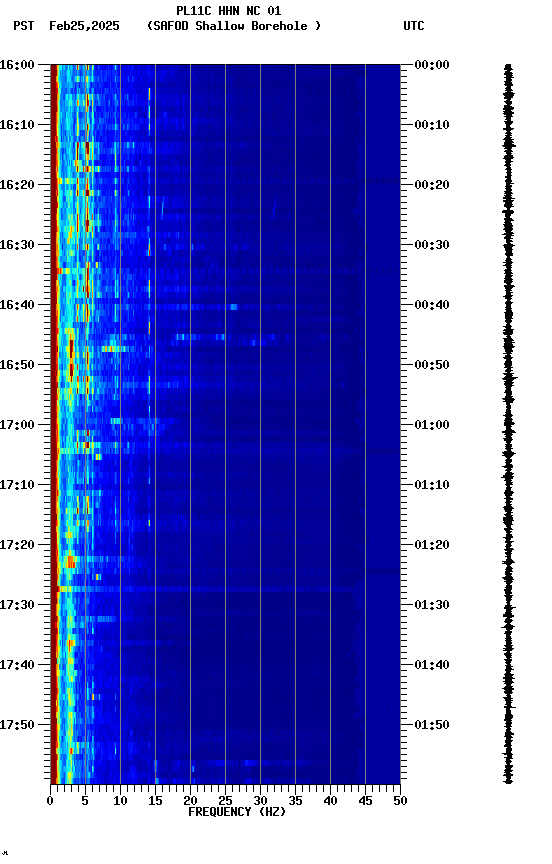Viewport: 552px width, 864px height.
Task: Click the 17:20 PST time label
Action: click(17, 545)
